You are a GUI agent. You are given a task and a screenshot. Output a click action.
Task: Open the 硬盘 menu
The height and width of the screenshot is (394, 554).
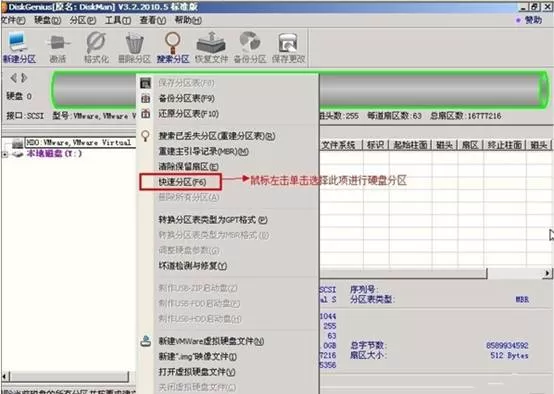[47, 20]
